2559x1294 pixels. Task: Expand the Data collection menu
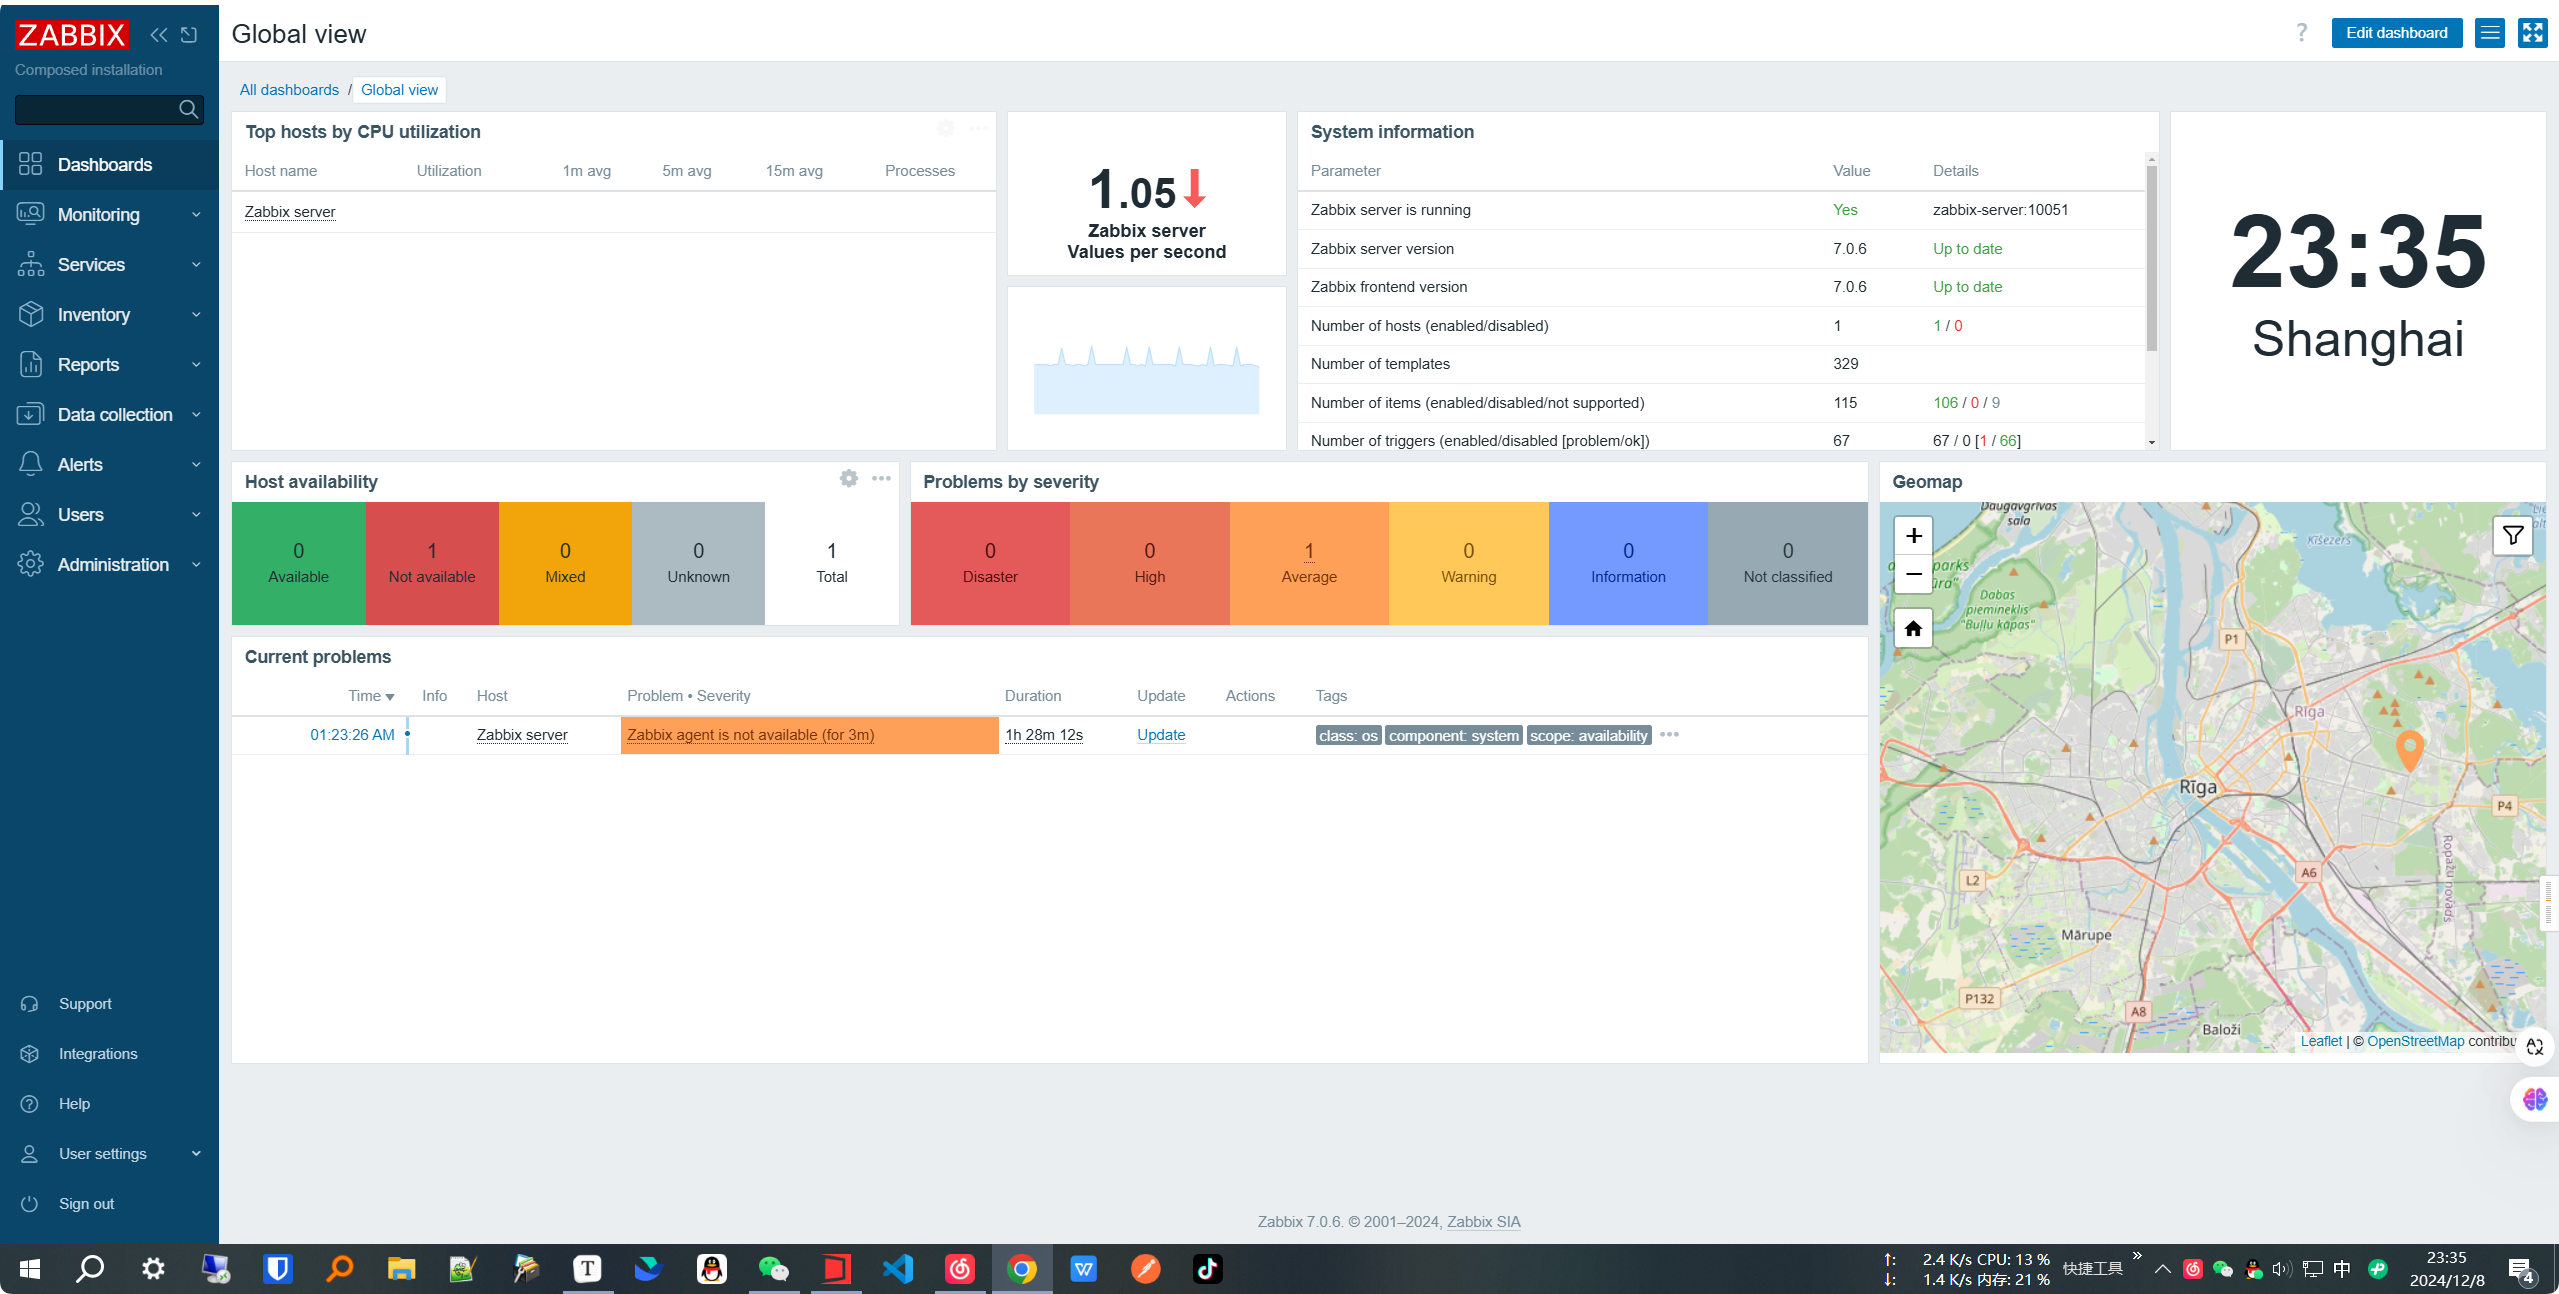[x=110, y=415]
